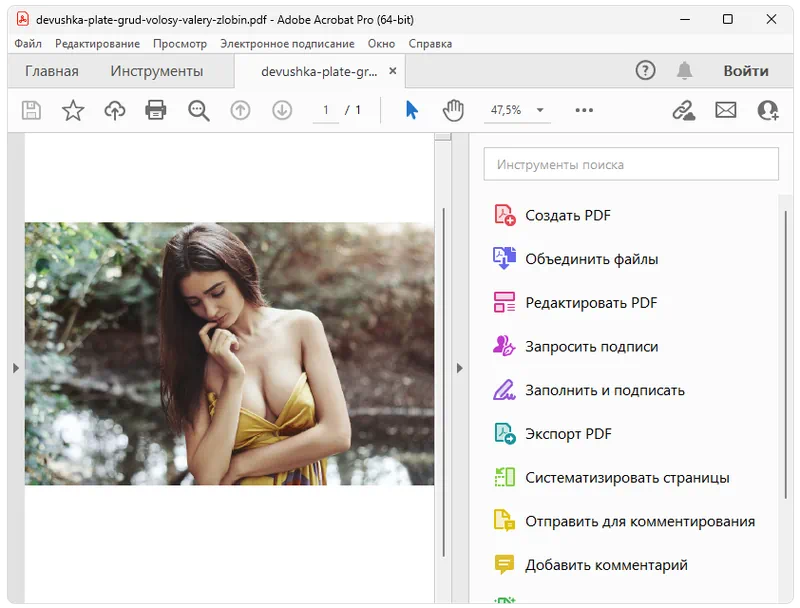Select the devushka-plate-gr... document tab

[x=319, y=72]
